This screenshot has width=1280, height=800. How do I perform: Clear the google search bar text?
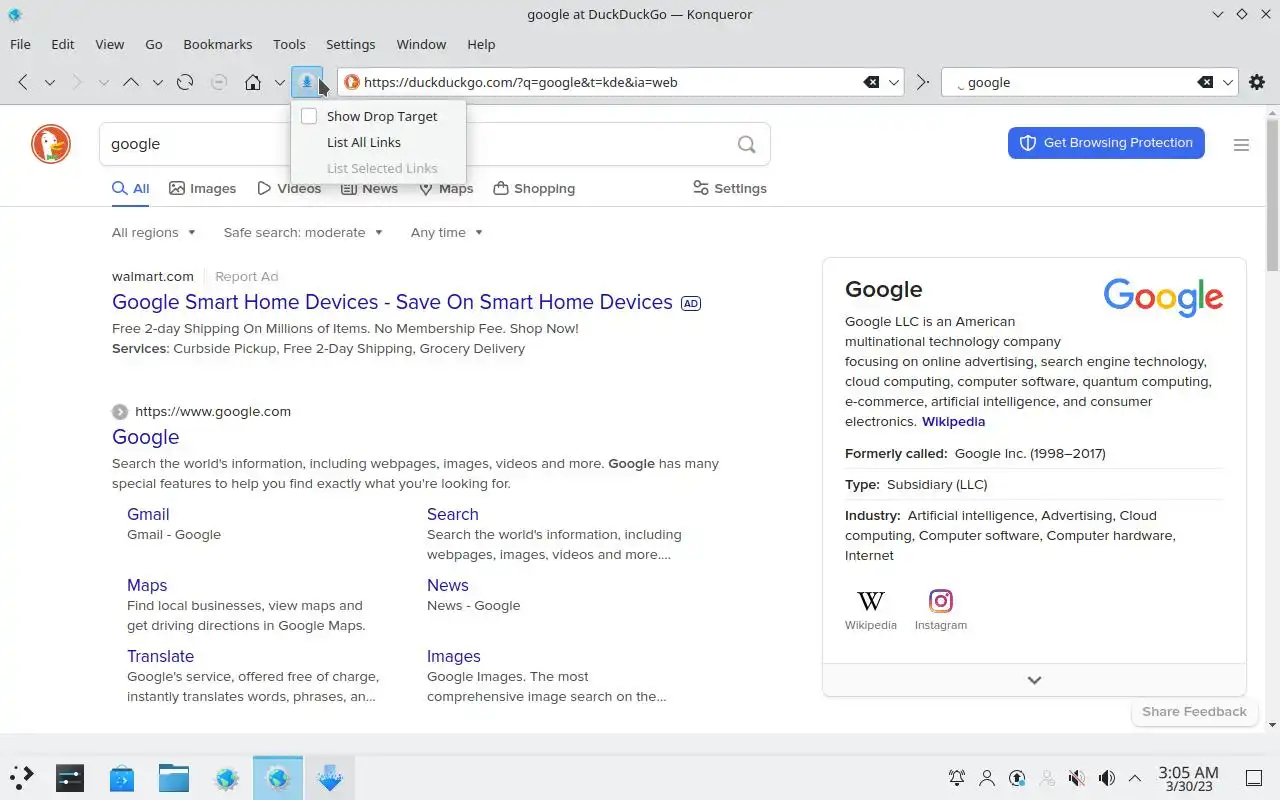(x=1206, y=82)
